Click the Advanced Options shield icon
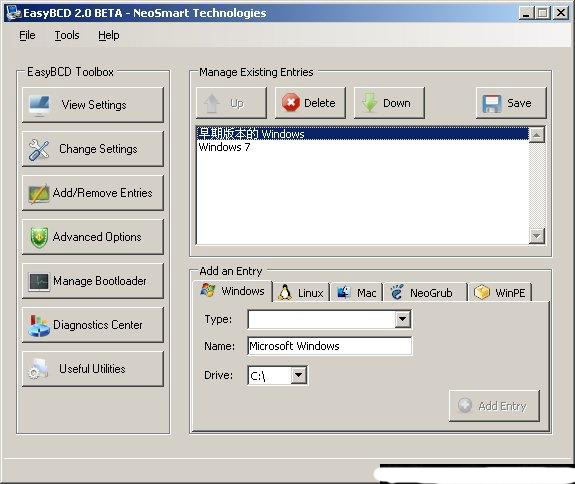Image resolution: width=575 pixels, height=484 pixels. click(39, 237)
